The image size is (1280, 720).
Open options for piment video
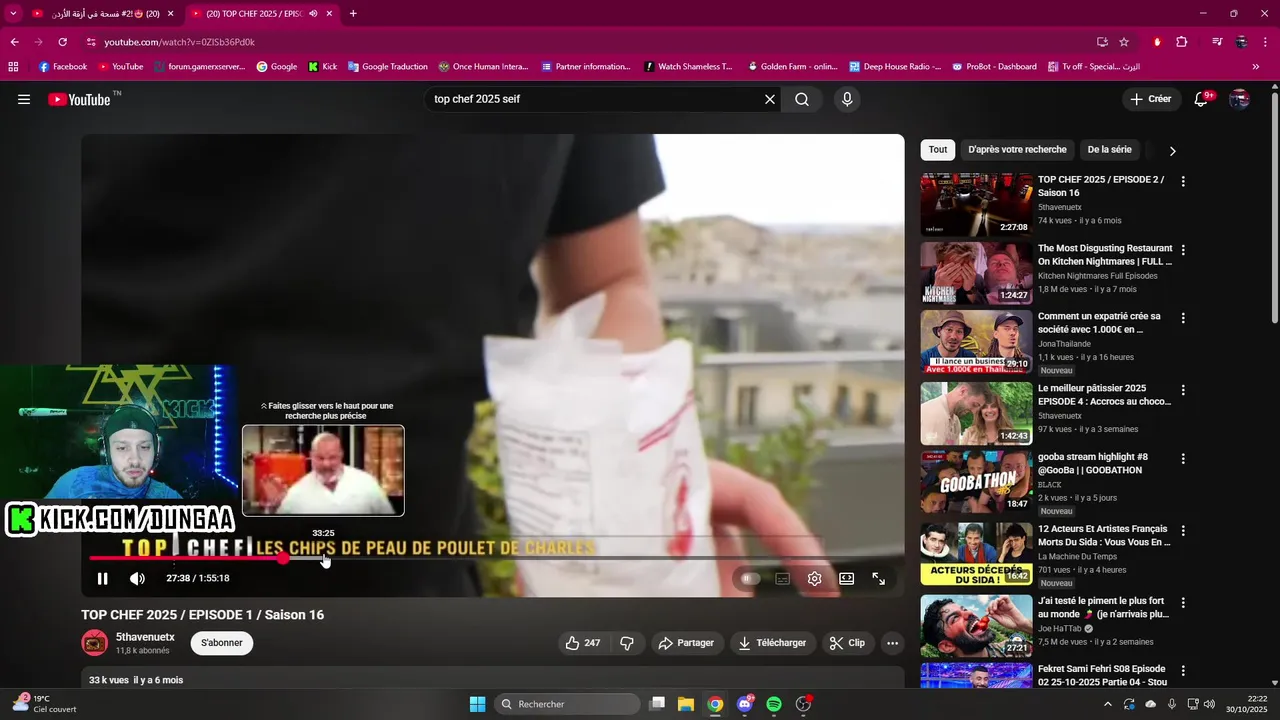[1183, 603]
